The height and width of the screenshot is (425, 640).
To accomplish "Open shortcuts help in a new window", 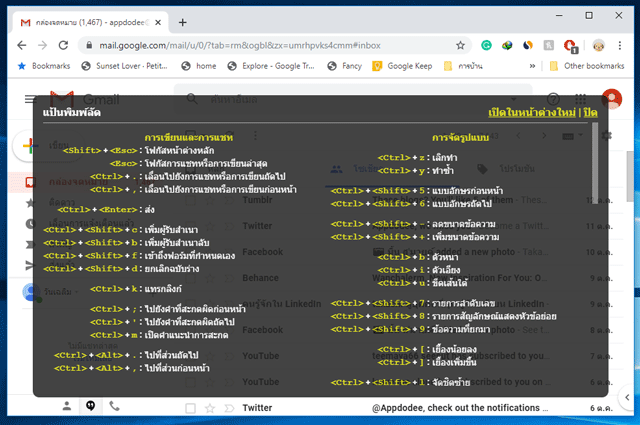I will pos(532,112).
